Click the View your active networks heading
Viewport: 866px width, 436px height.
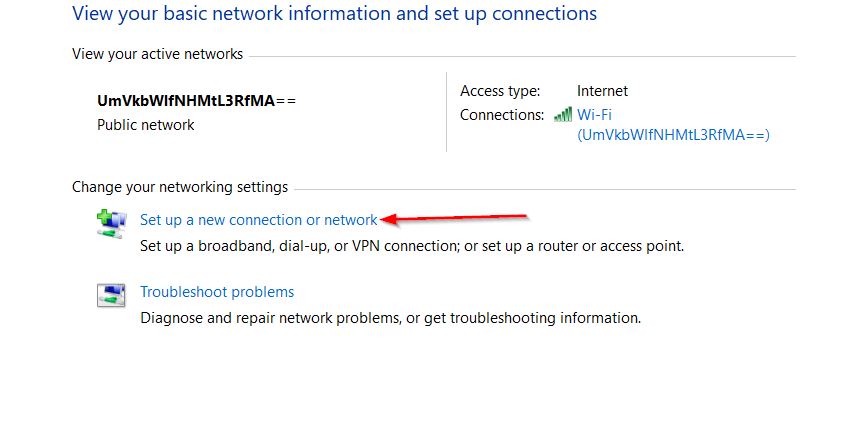(157, 54)
